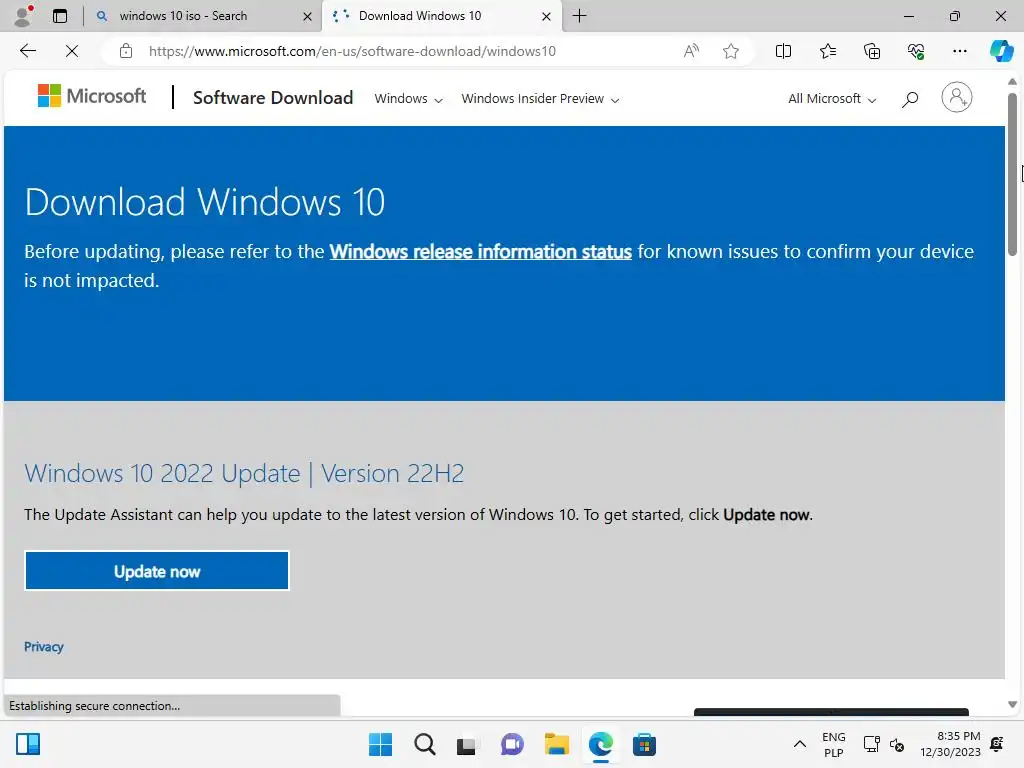View site information lock icon

coord(126,51)
